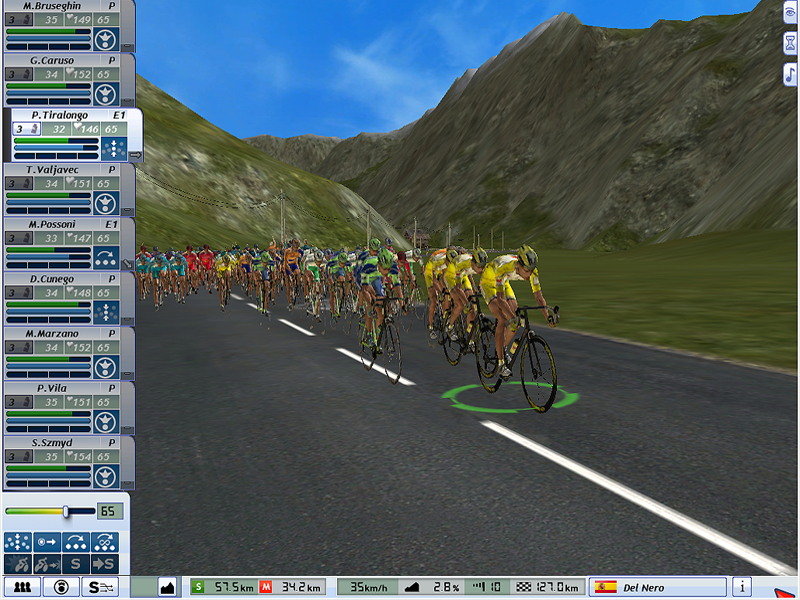Open the info 'i' button
800x600 pixels.
742,587
